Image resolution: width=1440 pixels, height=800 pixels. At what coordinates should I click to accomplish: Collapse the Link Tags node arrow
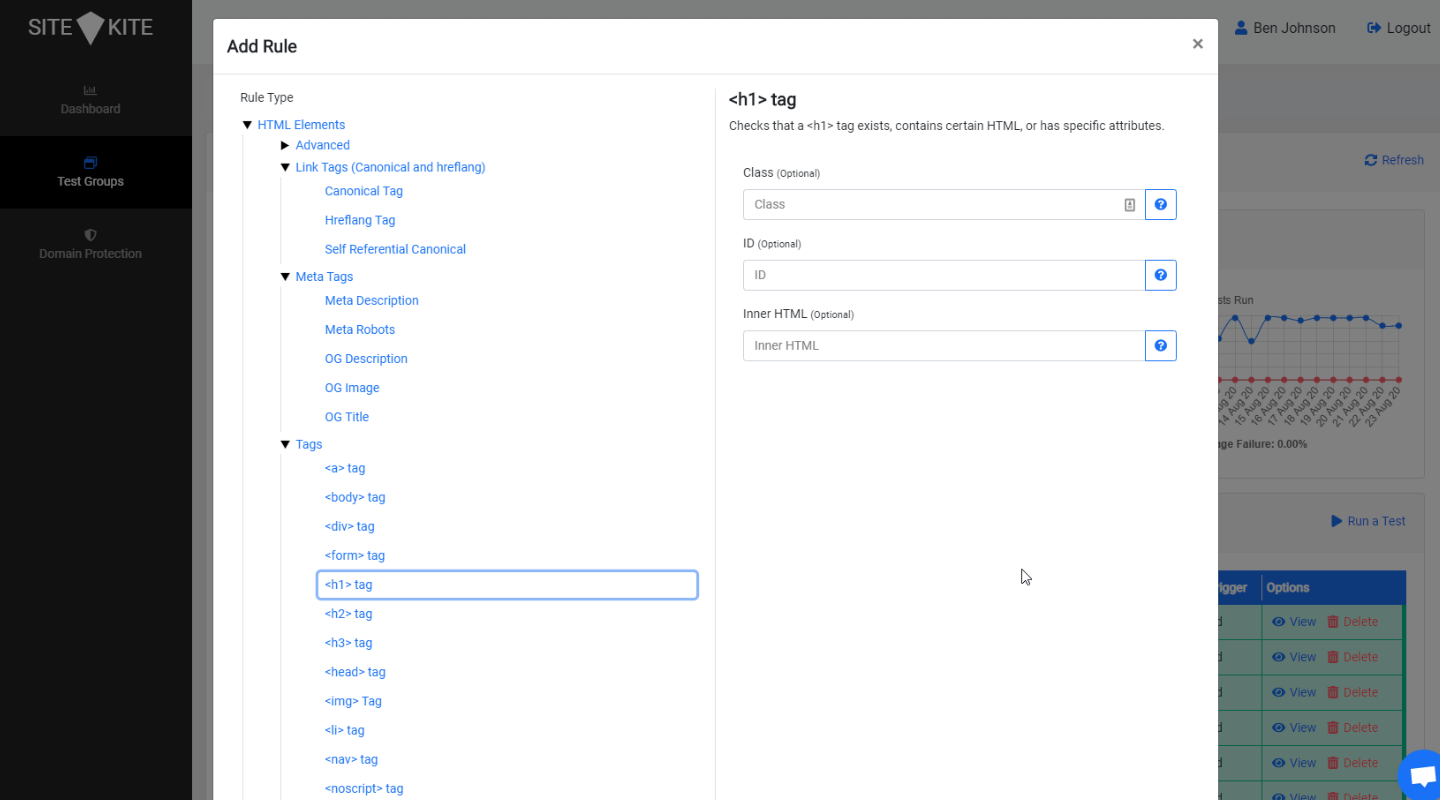[x=285, y=167]
